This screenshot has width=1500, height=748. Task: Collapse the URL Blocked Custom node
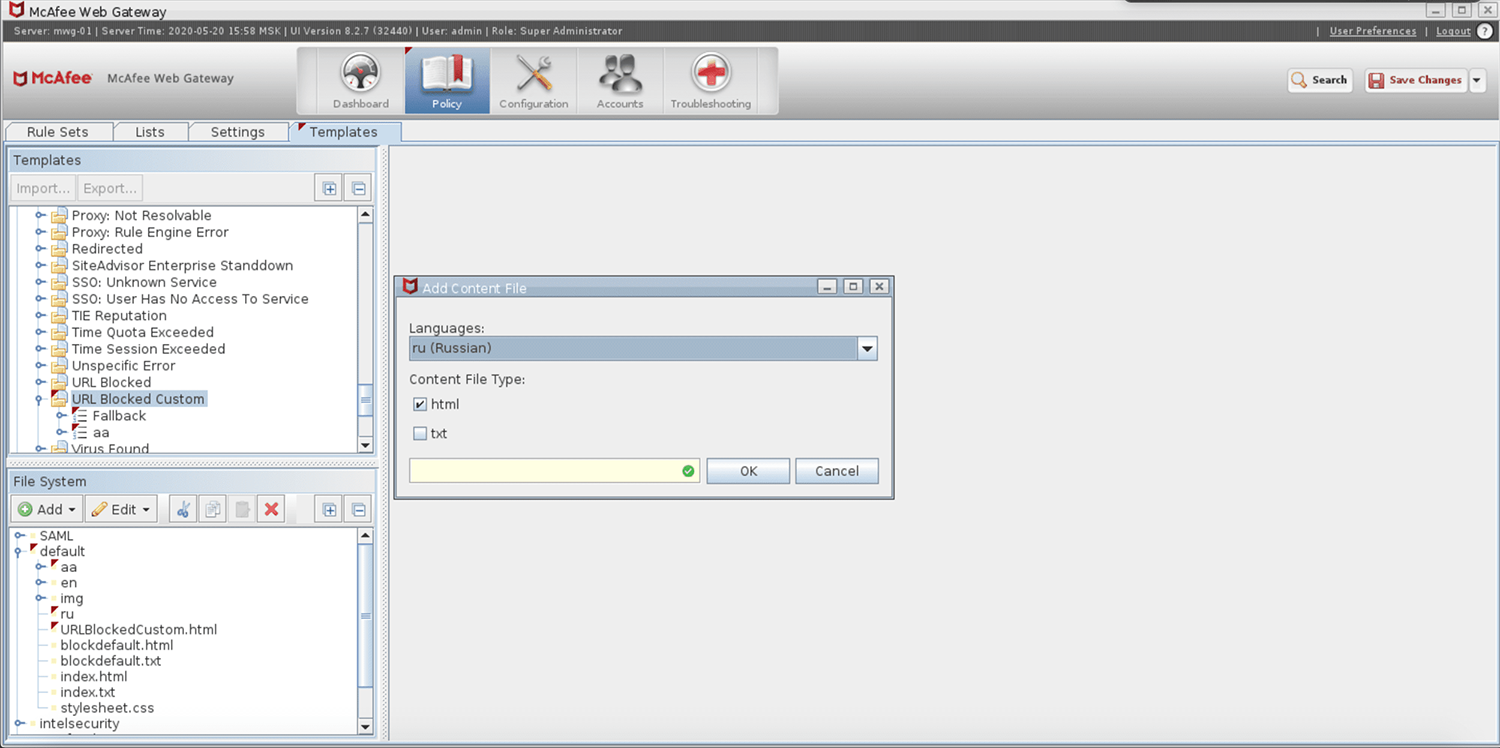[40, 399]
